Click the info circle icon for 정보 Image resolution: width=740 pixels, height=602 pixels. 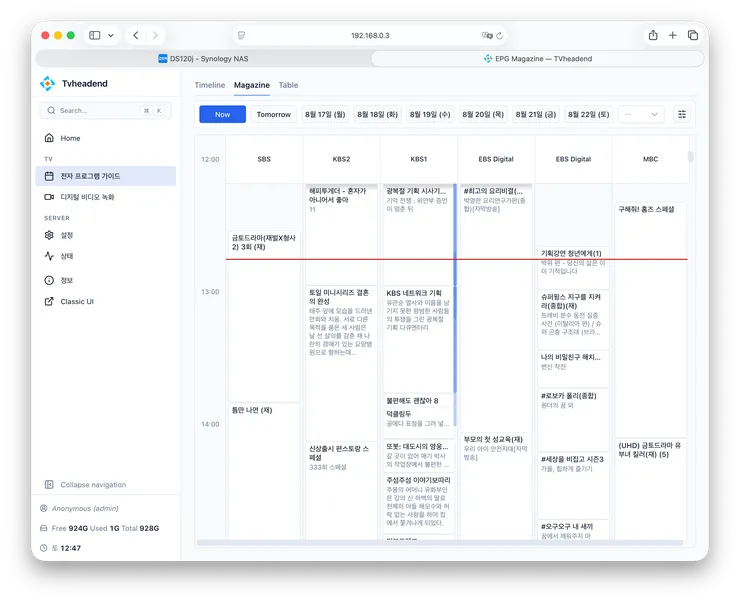click(49, 280)
